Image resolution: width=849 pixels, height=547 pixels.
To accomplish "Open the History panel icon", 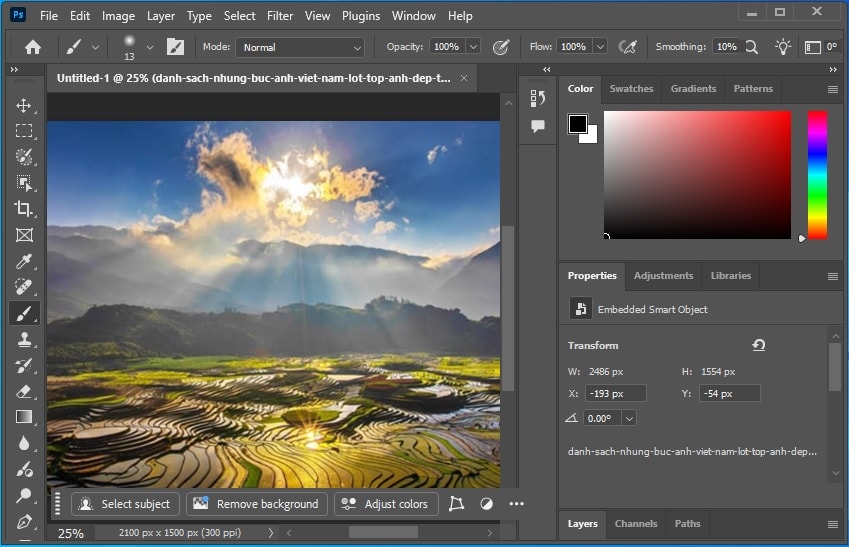I will click(x=538, y=98).
